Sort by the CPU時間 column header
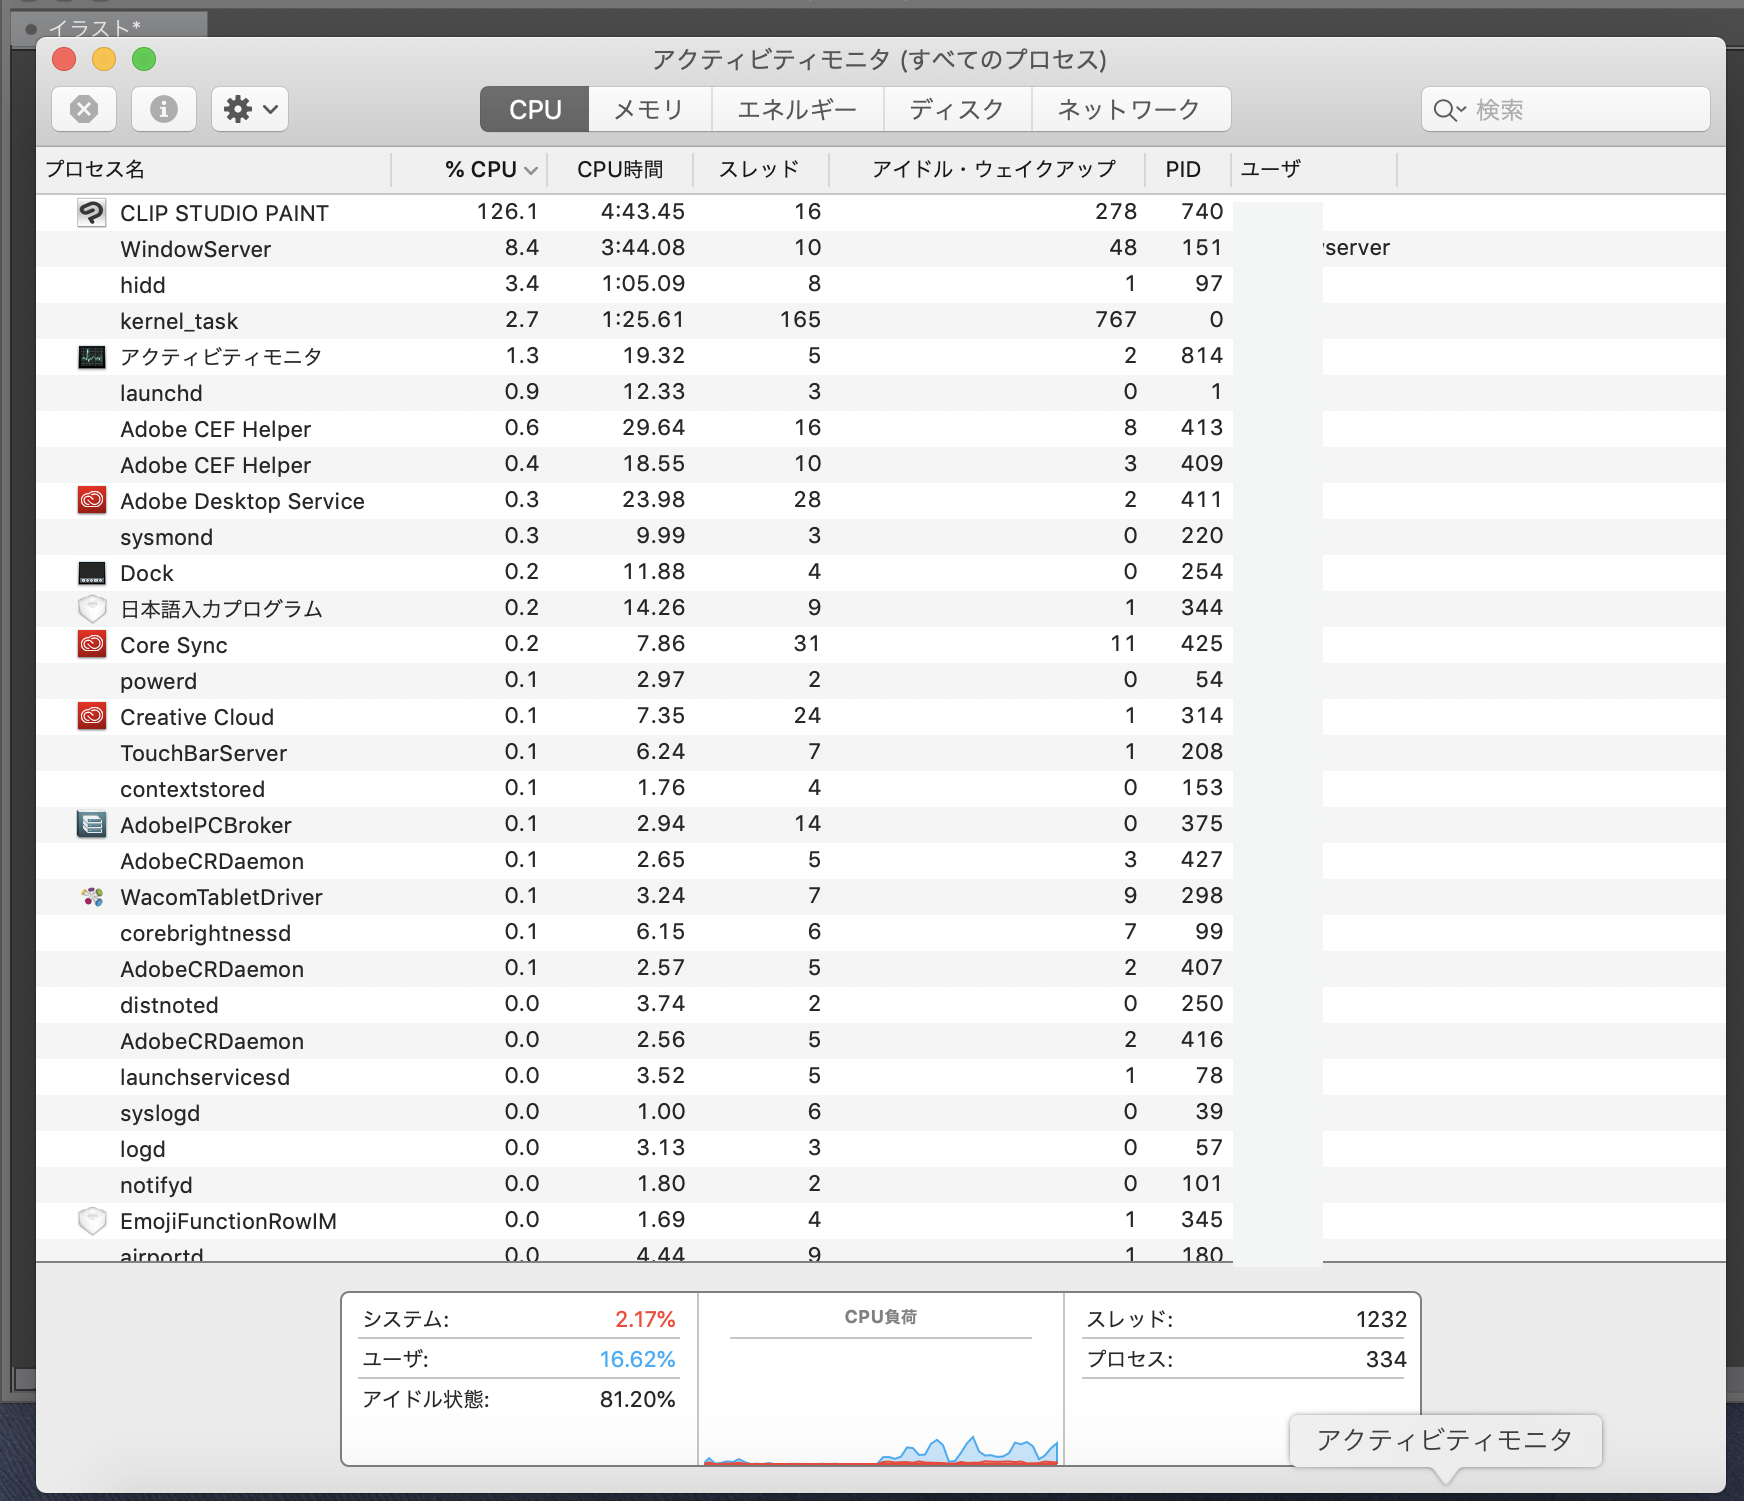The width and height of the screenshot is (1744, 1501). point(621,170)
